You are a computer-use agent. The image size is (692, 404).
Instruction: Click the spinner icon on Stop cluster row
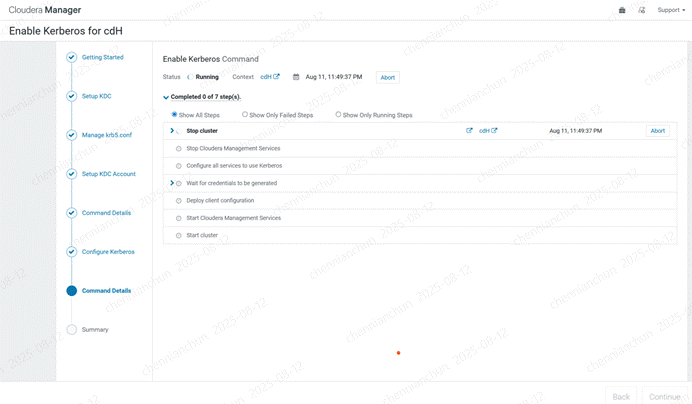[179, 131]
